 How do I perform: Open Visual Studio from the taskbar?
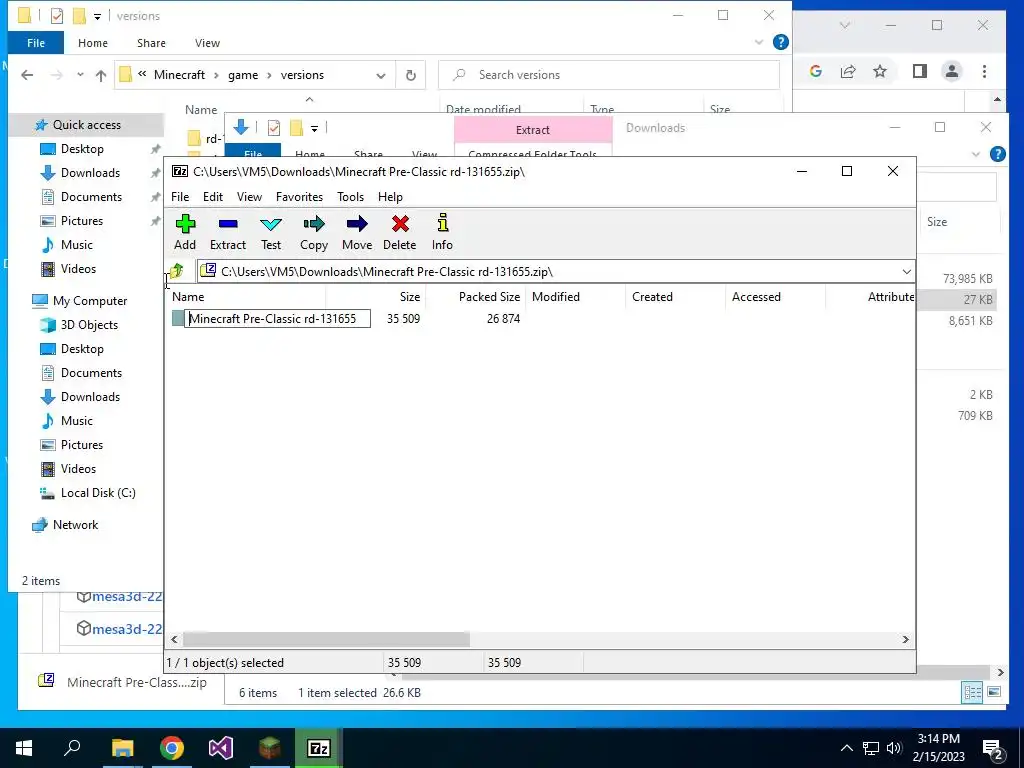click(x=221, y=748)
